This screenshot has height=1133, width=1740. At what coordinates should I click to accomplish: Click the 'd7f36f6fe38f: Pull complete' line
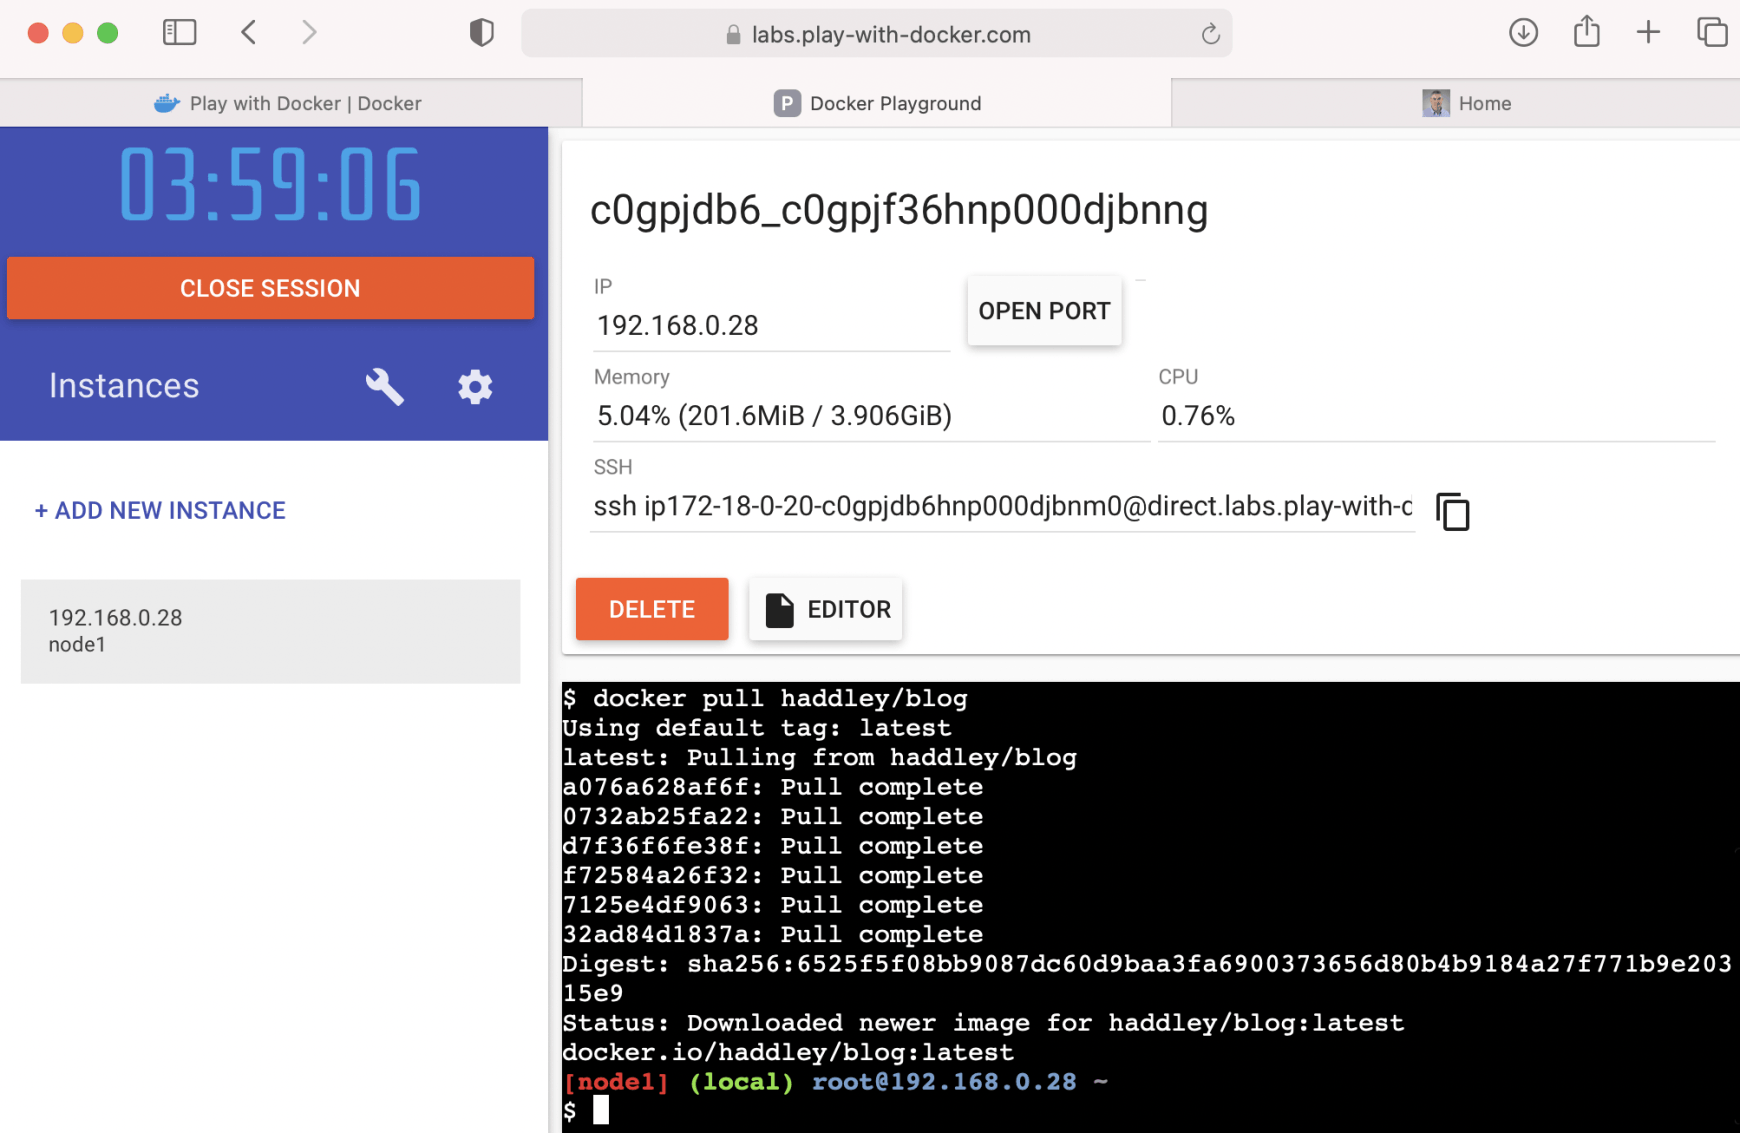(773, 846)
